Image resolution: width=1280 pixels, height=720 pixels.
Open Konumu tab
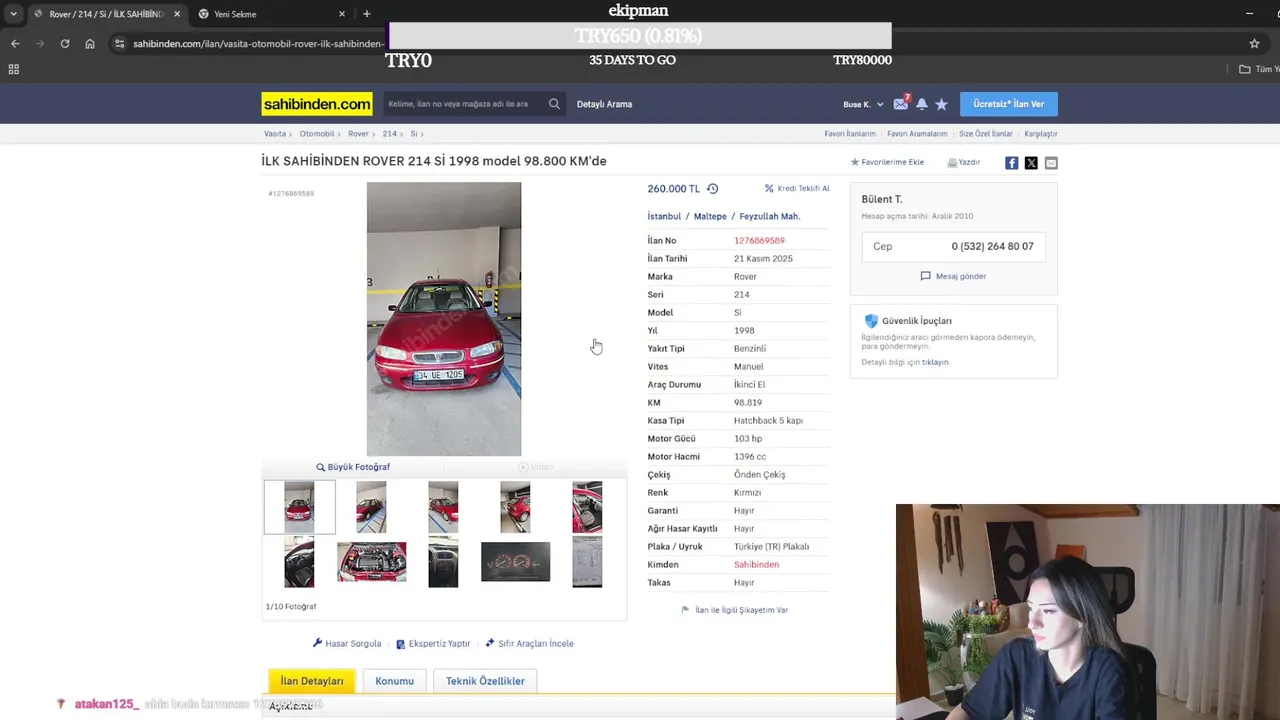[394, 681]
